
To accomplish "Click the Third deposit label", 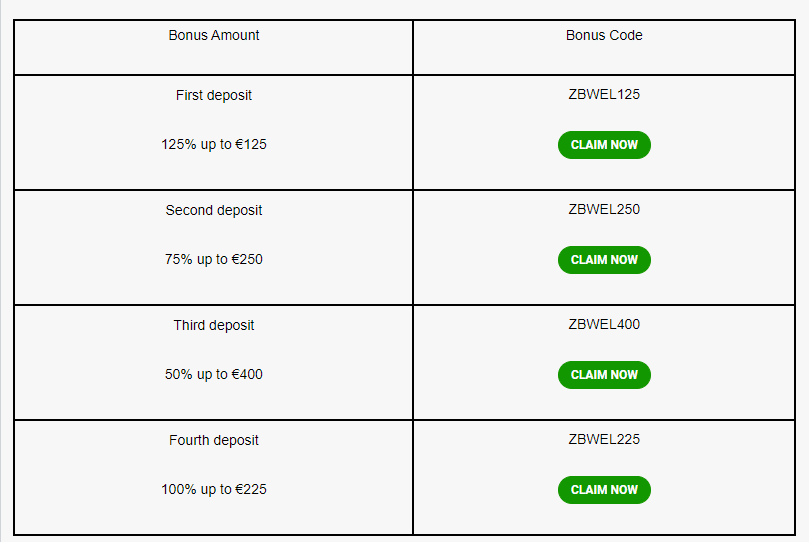I will click(x=214, y=325).
